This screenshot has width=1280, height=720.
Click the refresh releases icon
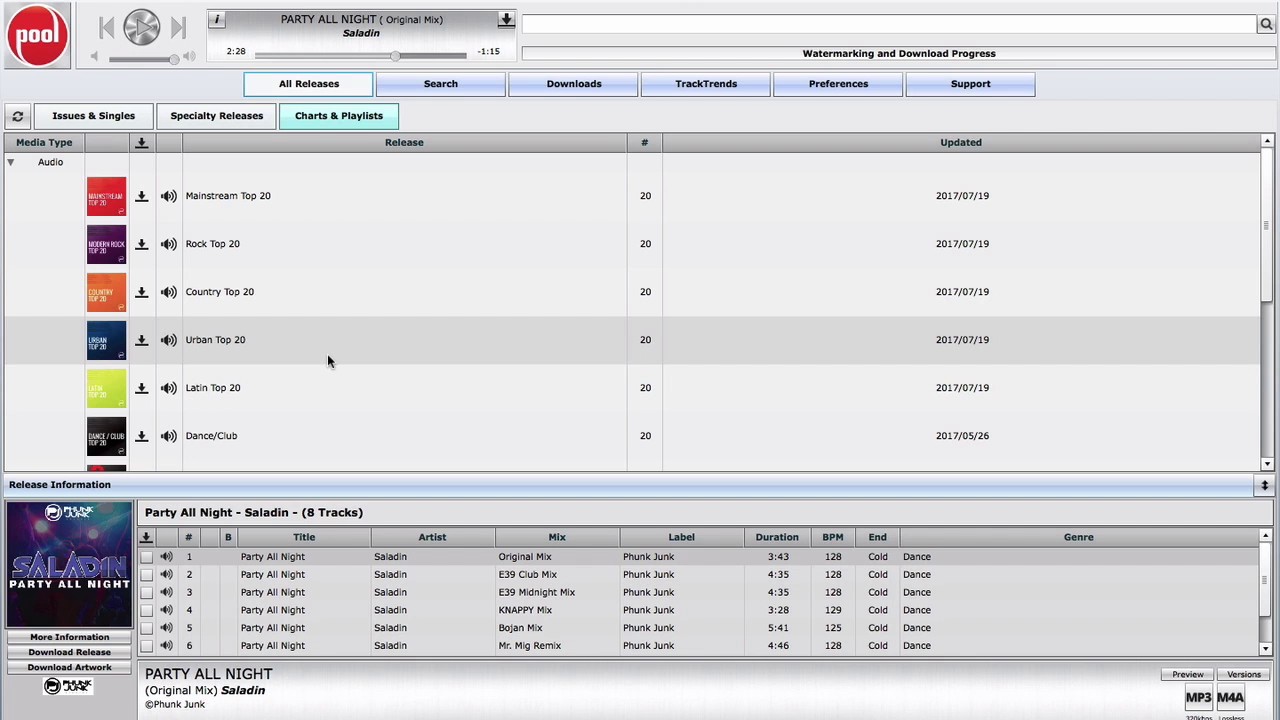coord(18,116)
